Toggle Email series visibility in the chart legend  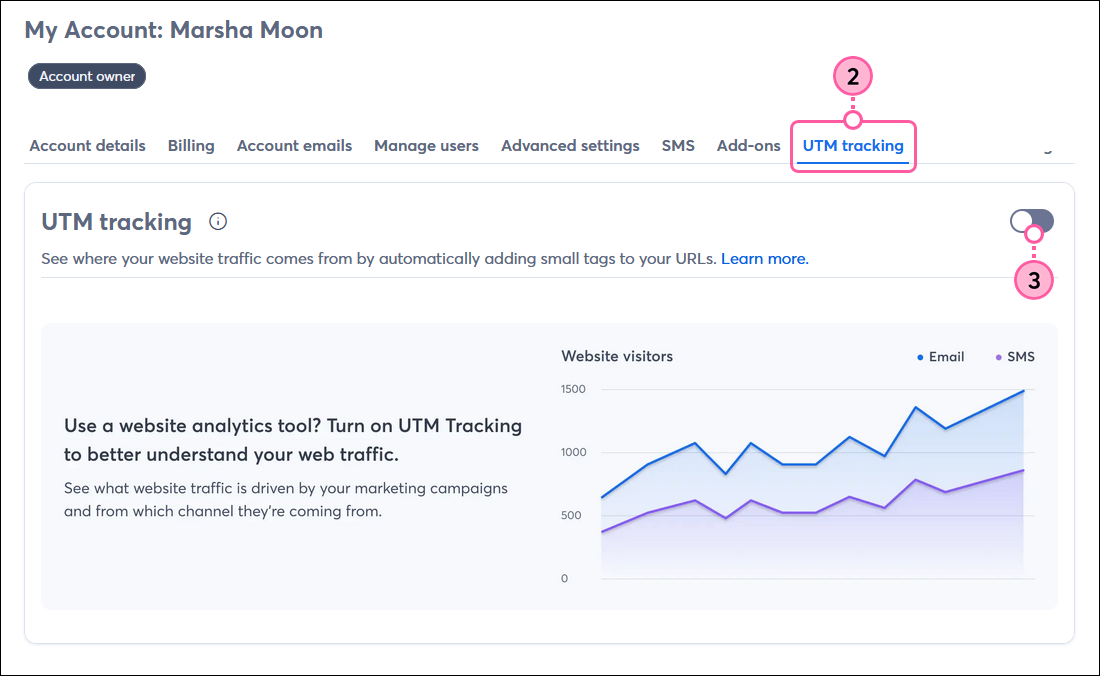coord(940,356)
